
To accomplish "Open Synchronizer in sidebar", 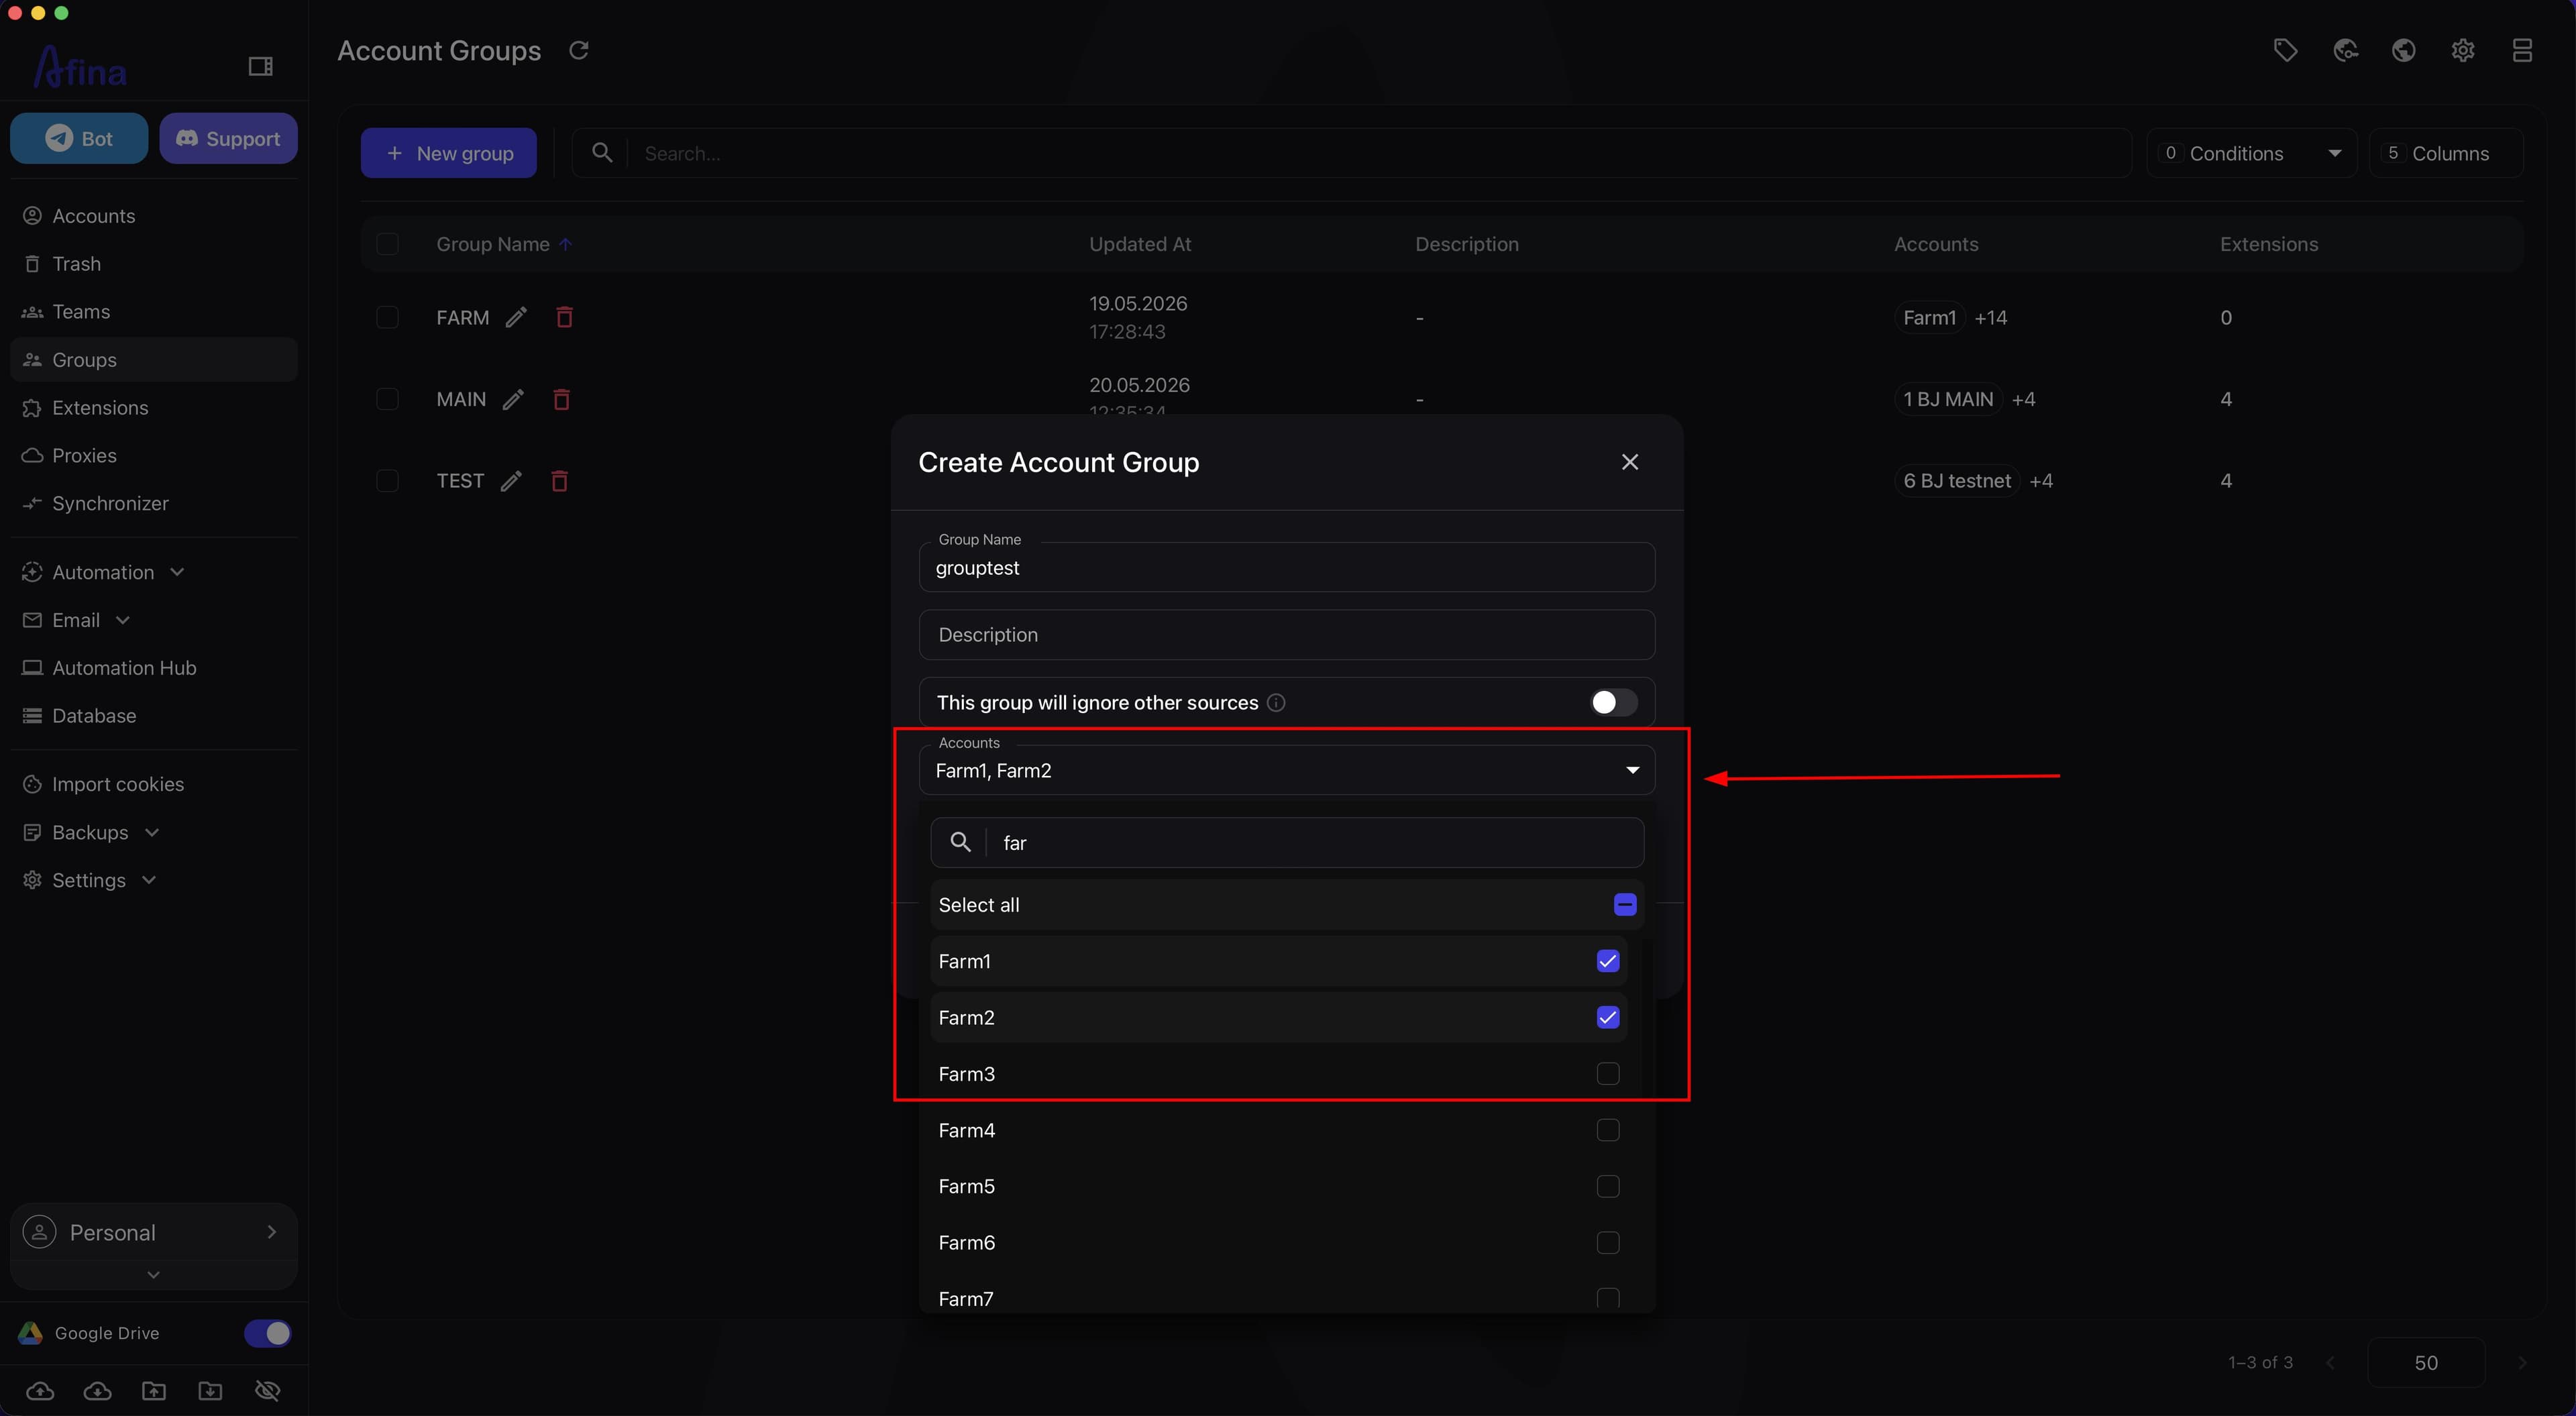I will coord(154,504).
